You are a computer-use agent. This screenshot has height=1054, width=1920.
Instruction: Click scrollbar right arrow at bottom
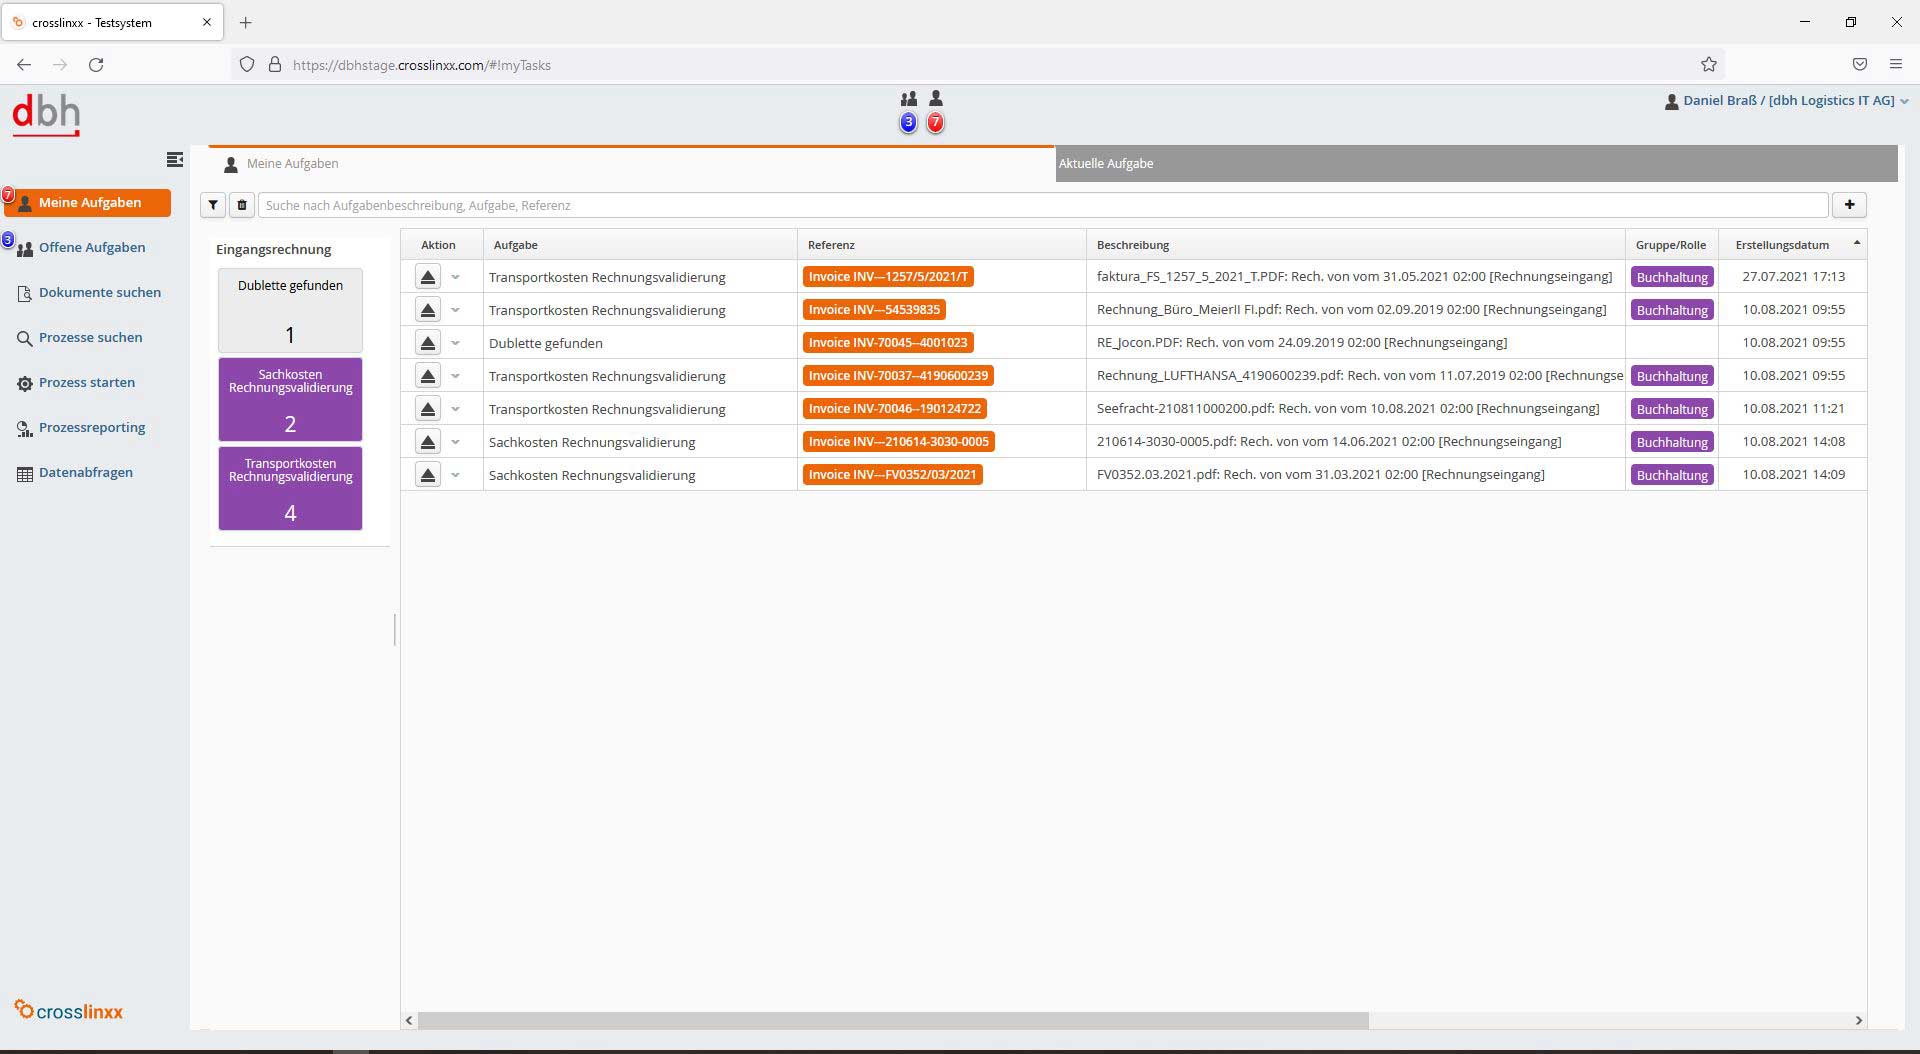(1858, 1020)
